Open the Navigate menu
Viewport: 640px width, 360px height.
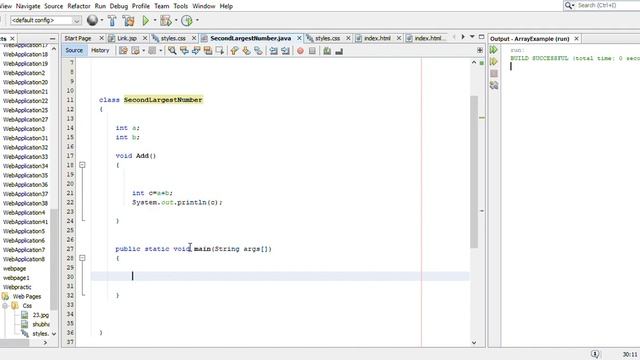coord(28,6)
